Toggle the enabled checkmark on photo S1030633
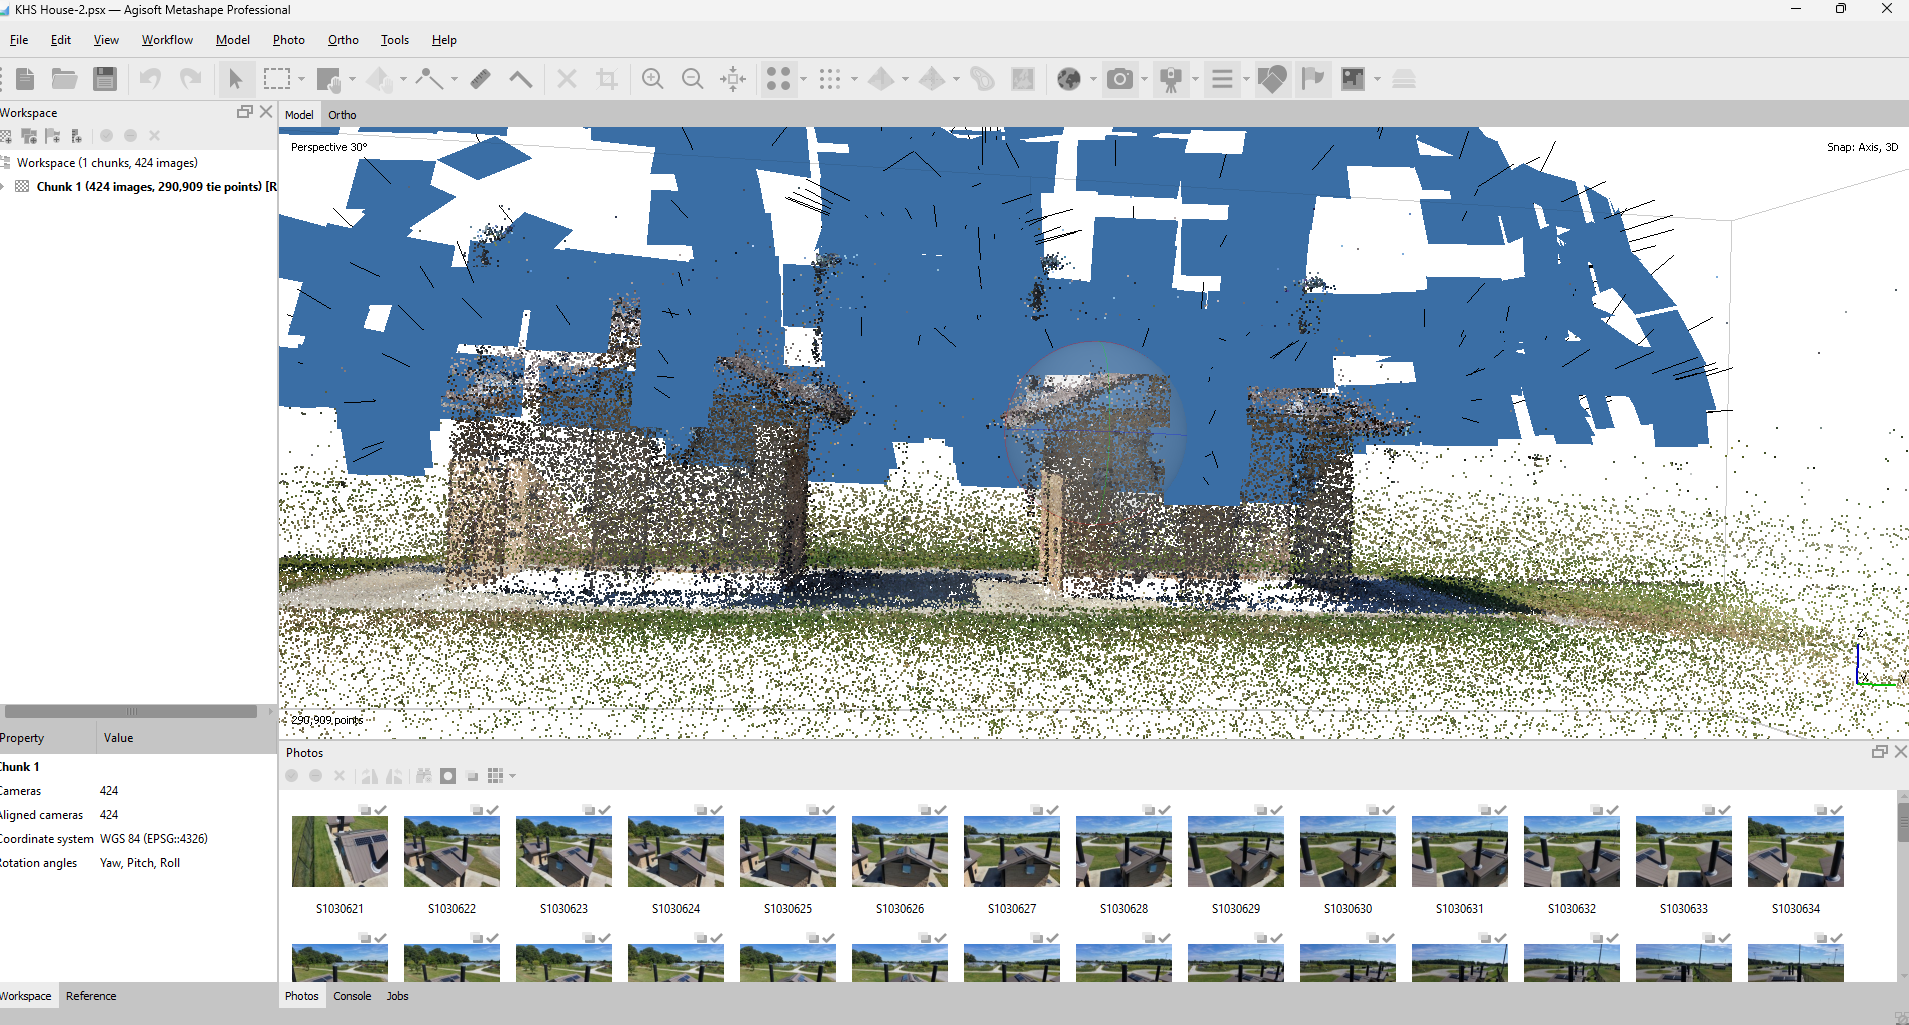 coord(1725,810)
